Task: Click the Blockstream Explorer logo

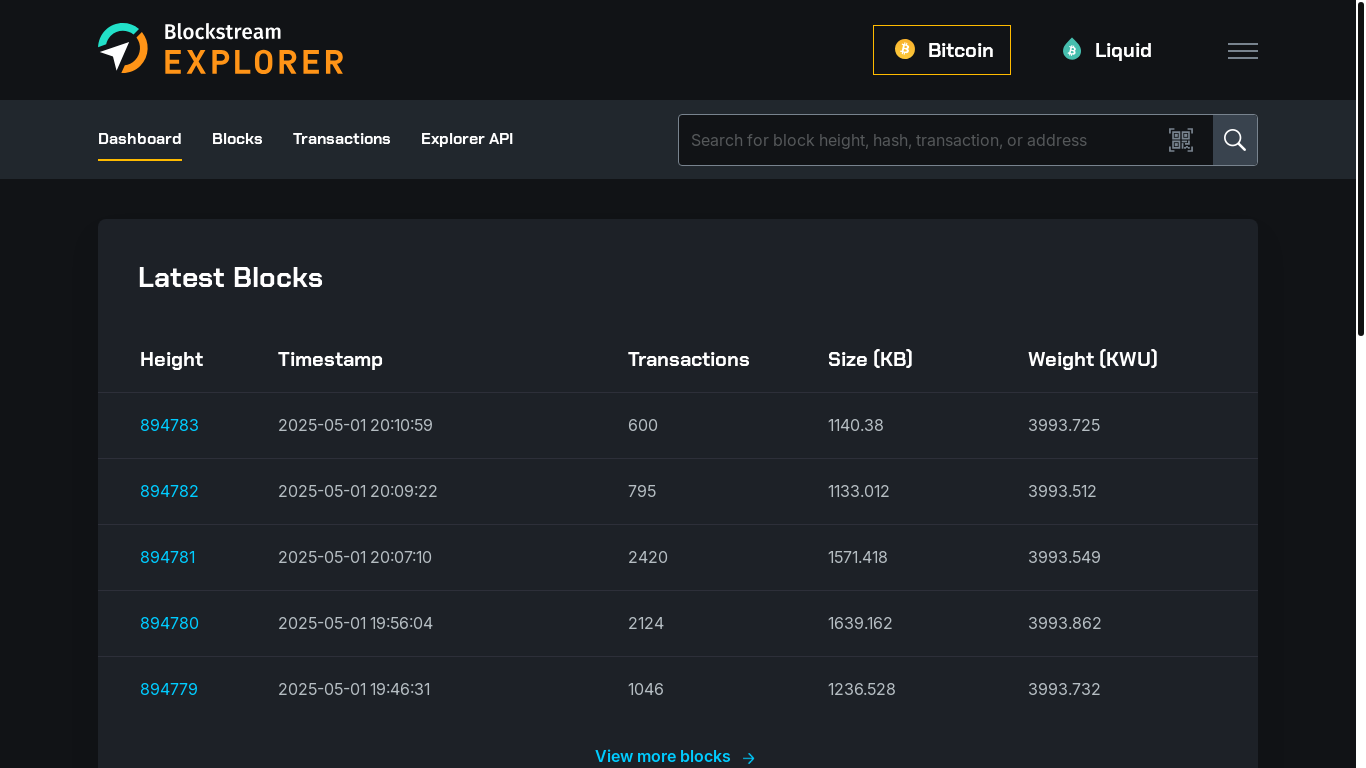Action: pyautogui.click(x=221, y=49)
